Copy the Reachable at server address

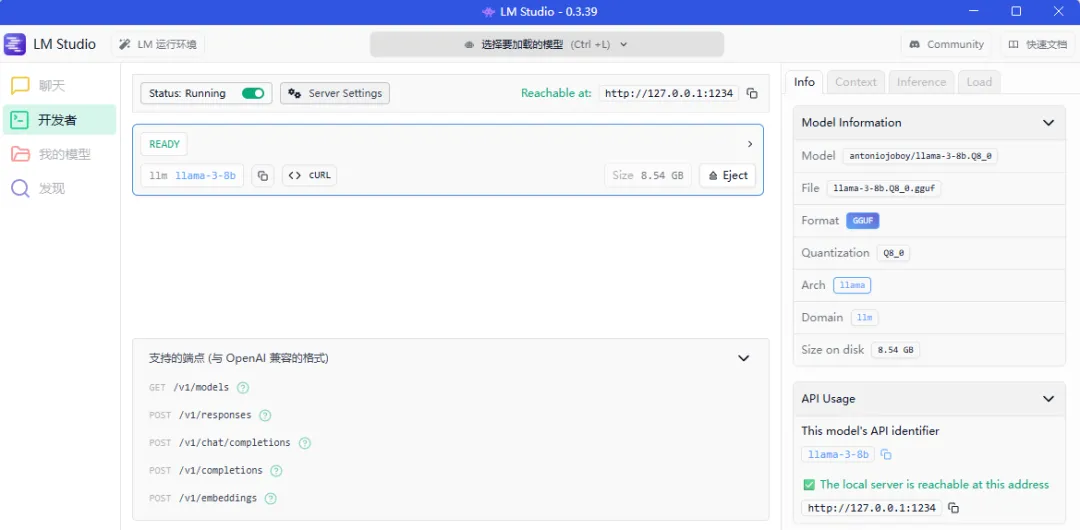pos(752,93)
